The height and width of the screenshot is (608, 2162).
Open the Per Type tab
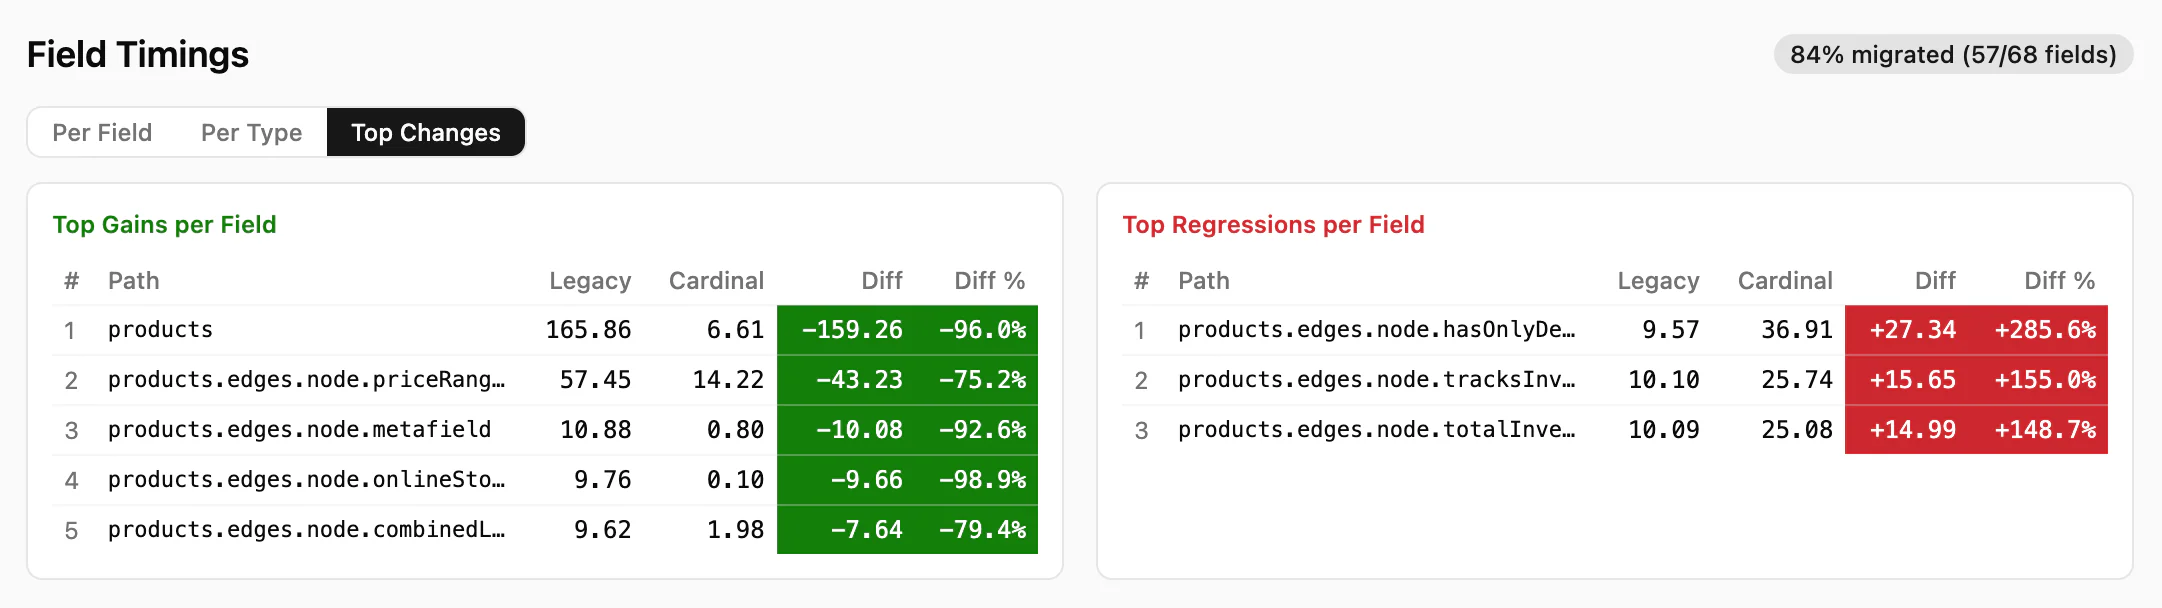click(251, 133)
